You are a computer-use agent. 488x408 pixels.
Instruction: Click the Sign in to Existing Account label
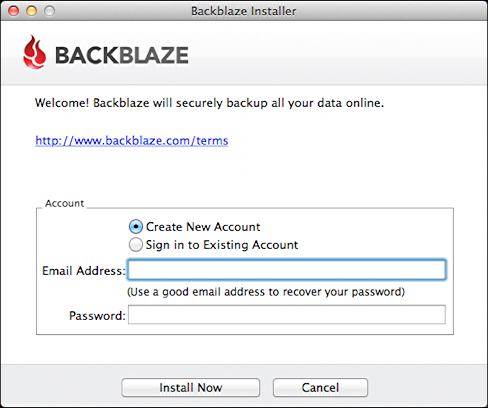[222, 245]
